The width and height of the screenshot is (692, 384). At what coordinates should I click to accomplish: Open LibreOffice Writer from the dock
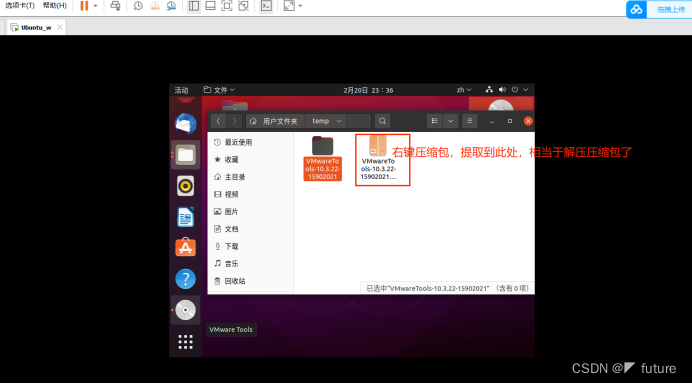[185, 217]
